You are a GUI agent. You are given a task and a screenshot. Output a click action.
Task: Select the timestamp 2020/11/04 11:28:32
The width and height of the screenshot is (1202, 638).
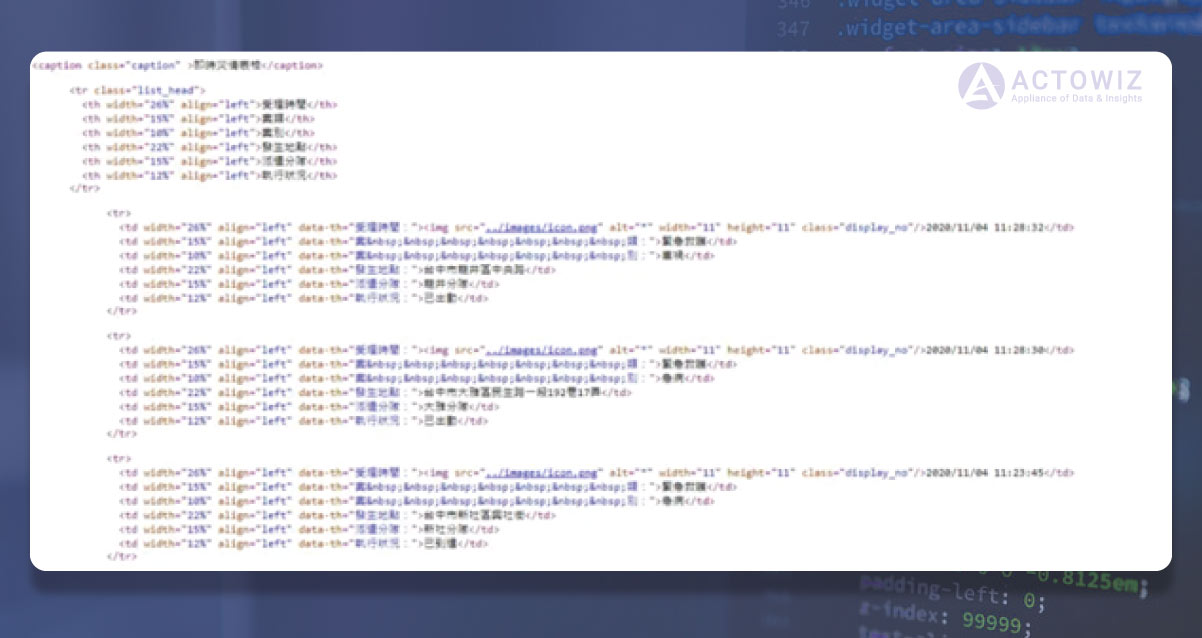click(x=986, y=228)
